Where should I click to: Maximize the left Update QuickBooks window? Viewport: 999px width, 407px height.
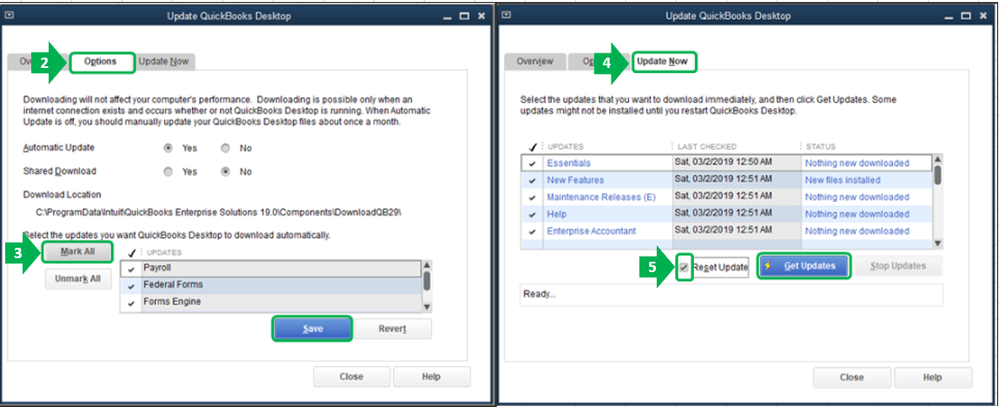pos(465,17)
